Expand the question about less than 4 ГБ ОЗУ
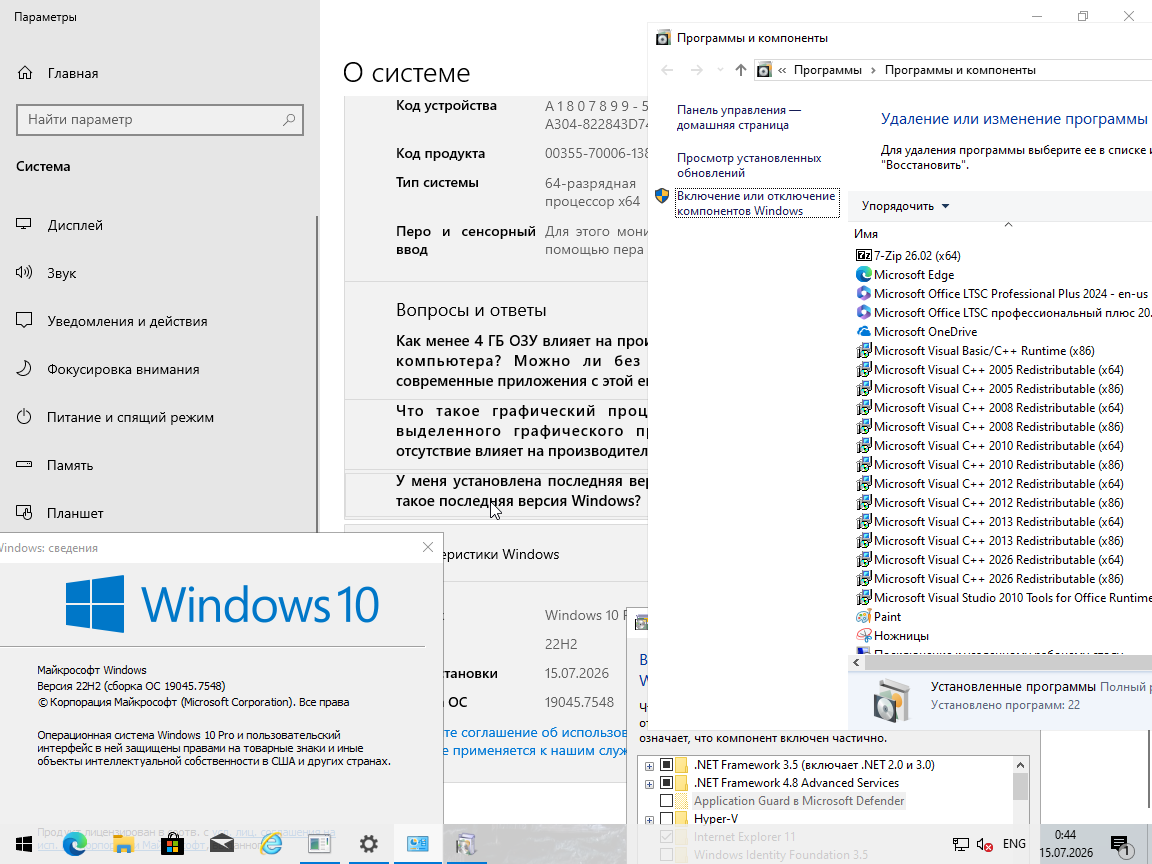Screen dimensions: 1152x864 click(522, 361)
